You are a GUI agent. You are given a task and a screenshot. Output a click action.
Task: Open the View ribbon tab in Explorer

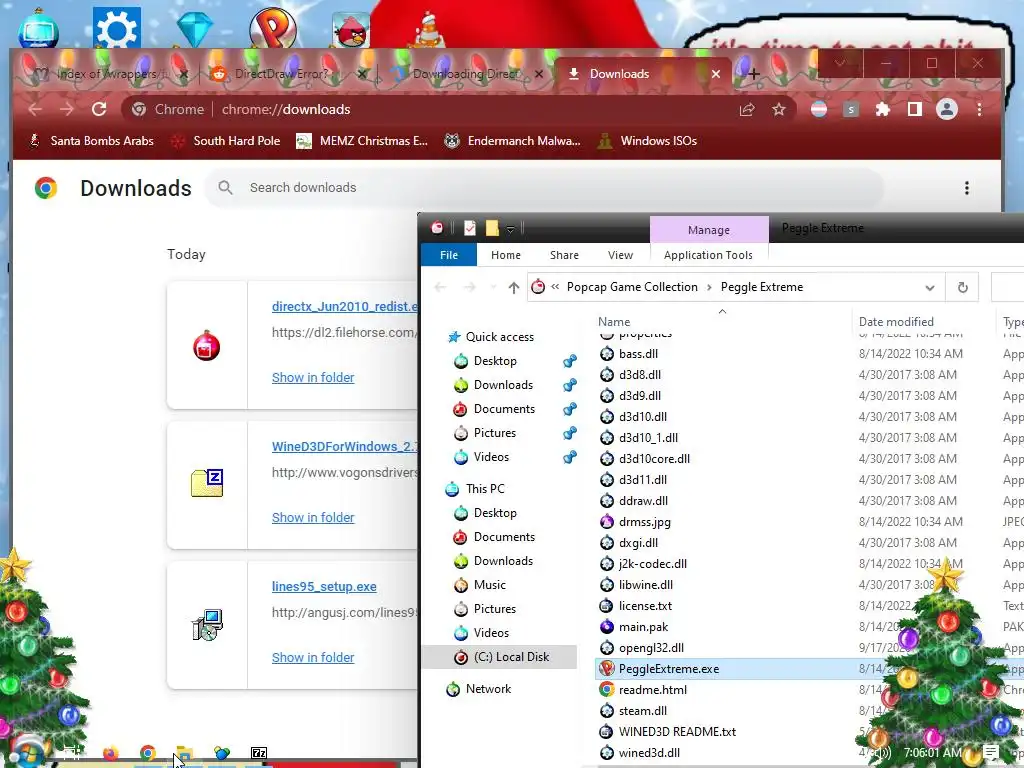click(620, 255)
